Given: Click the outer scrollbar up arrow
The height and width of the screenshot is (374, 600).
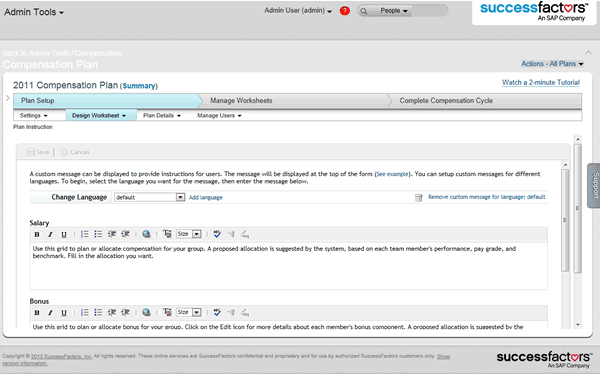Looking at the screenshot, I should (578, 139).
